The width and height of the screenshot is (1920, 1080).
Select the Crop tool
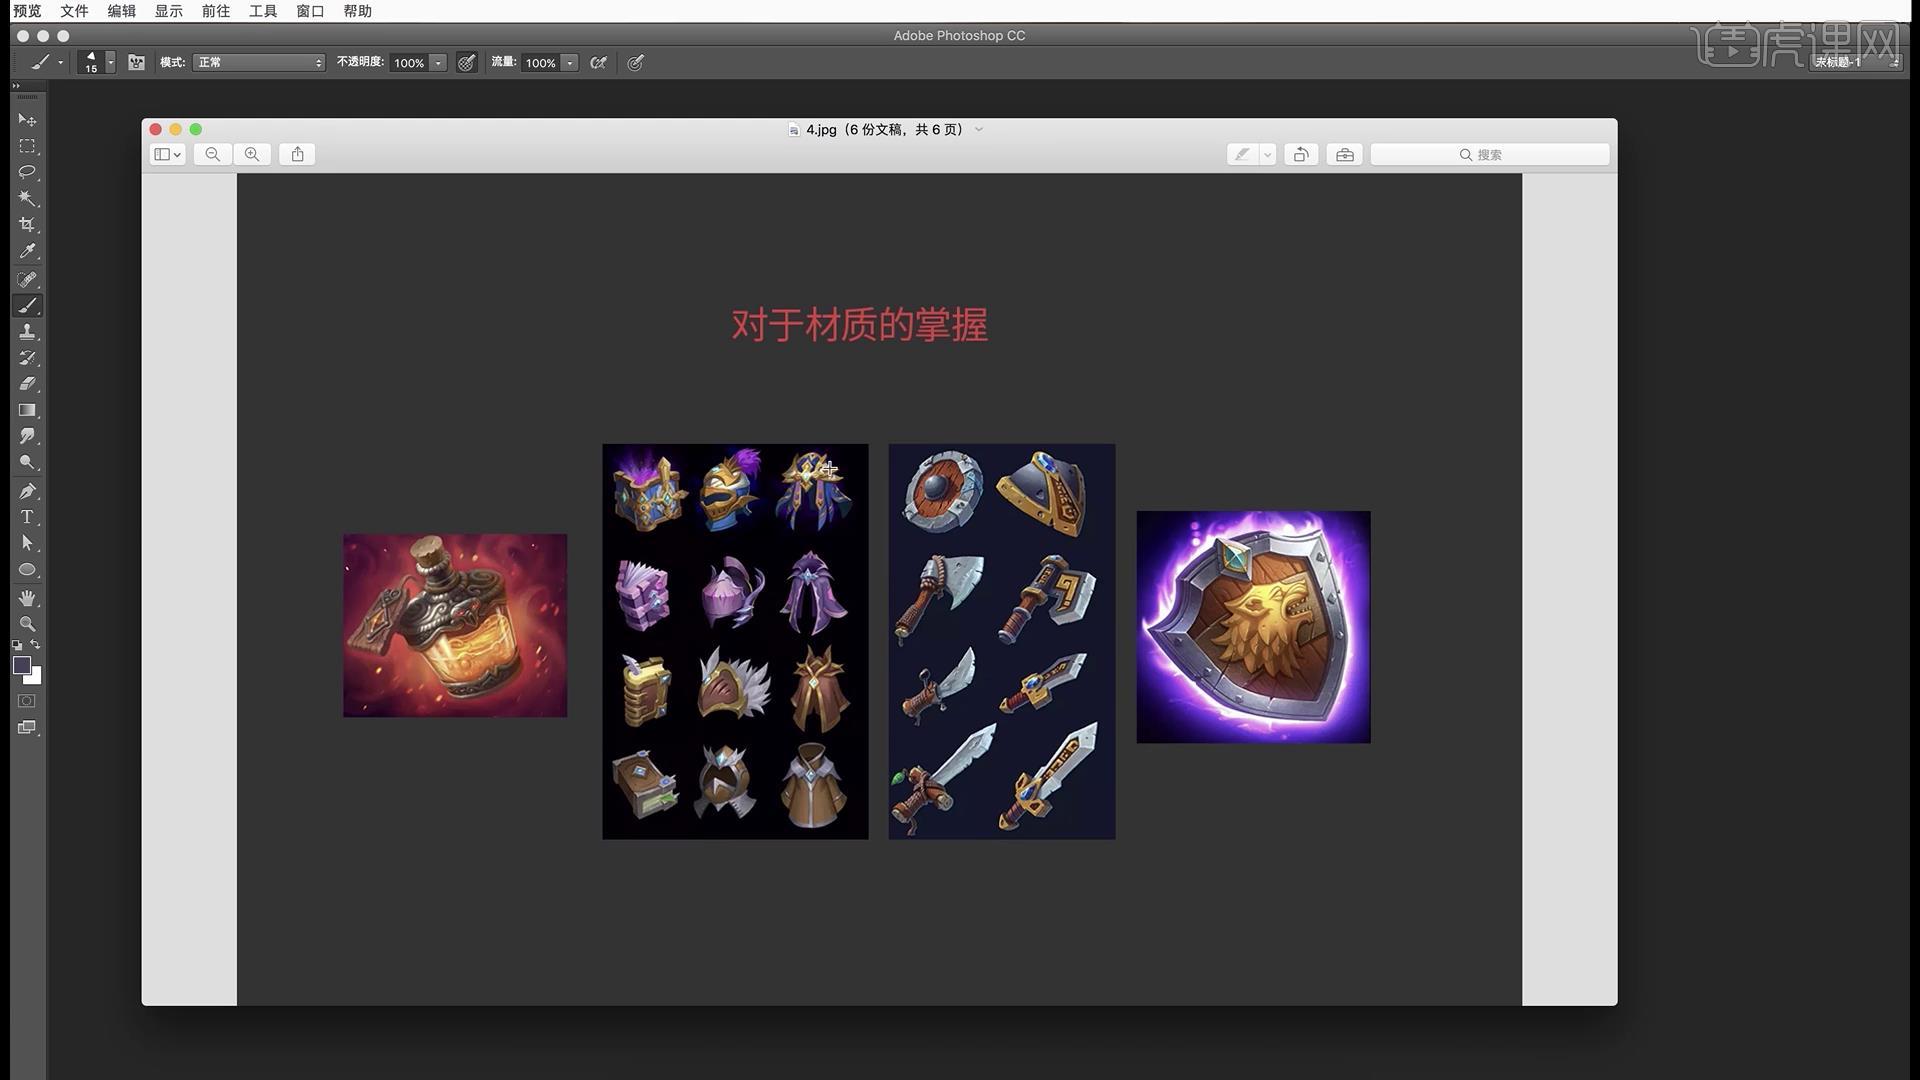click(x=27, y=225)
